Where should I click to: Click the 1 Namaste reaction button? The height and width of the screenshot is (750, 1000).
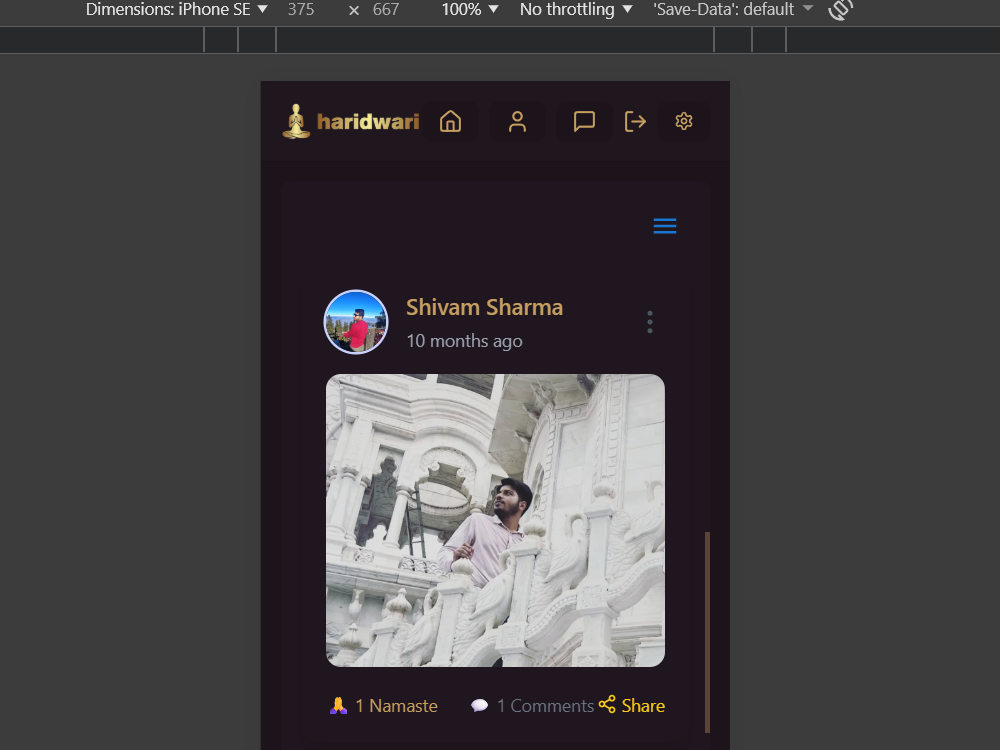(384, 706)
